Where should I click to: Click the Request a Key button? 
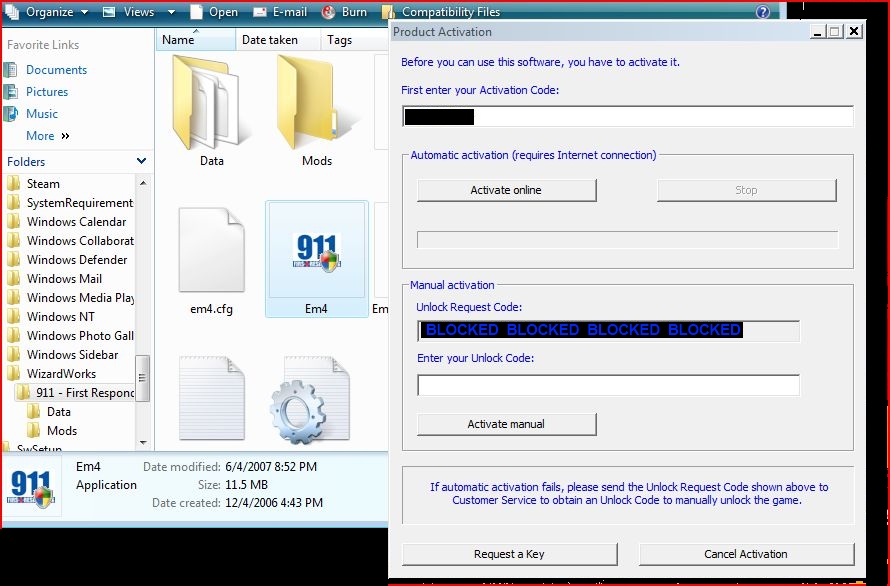[x=509, y=554]
